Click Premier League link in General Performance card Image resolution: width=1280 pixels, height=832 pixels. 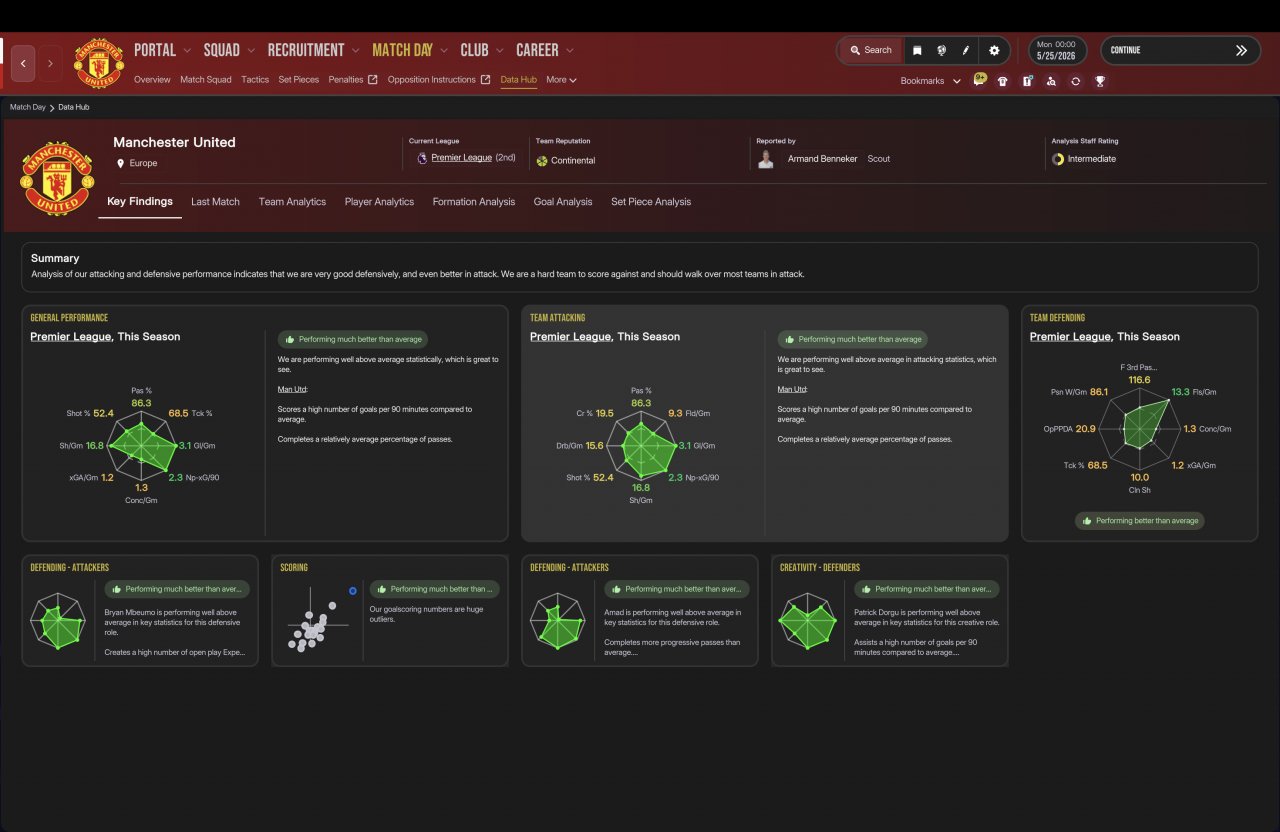(x=71, y=337)
